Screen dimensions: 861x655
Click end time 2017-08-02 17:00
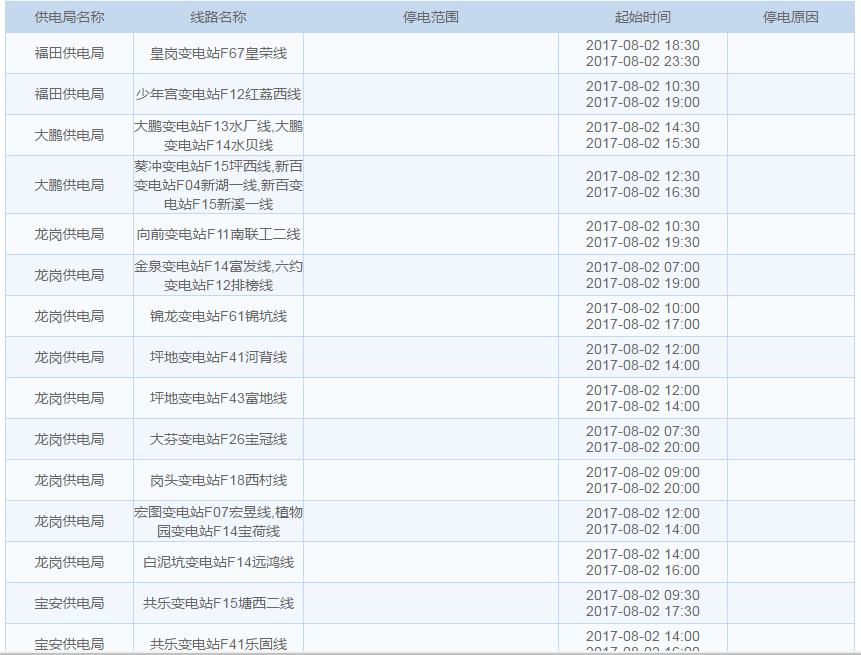tap(643, 324)
